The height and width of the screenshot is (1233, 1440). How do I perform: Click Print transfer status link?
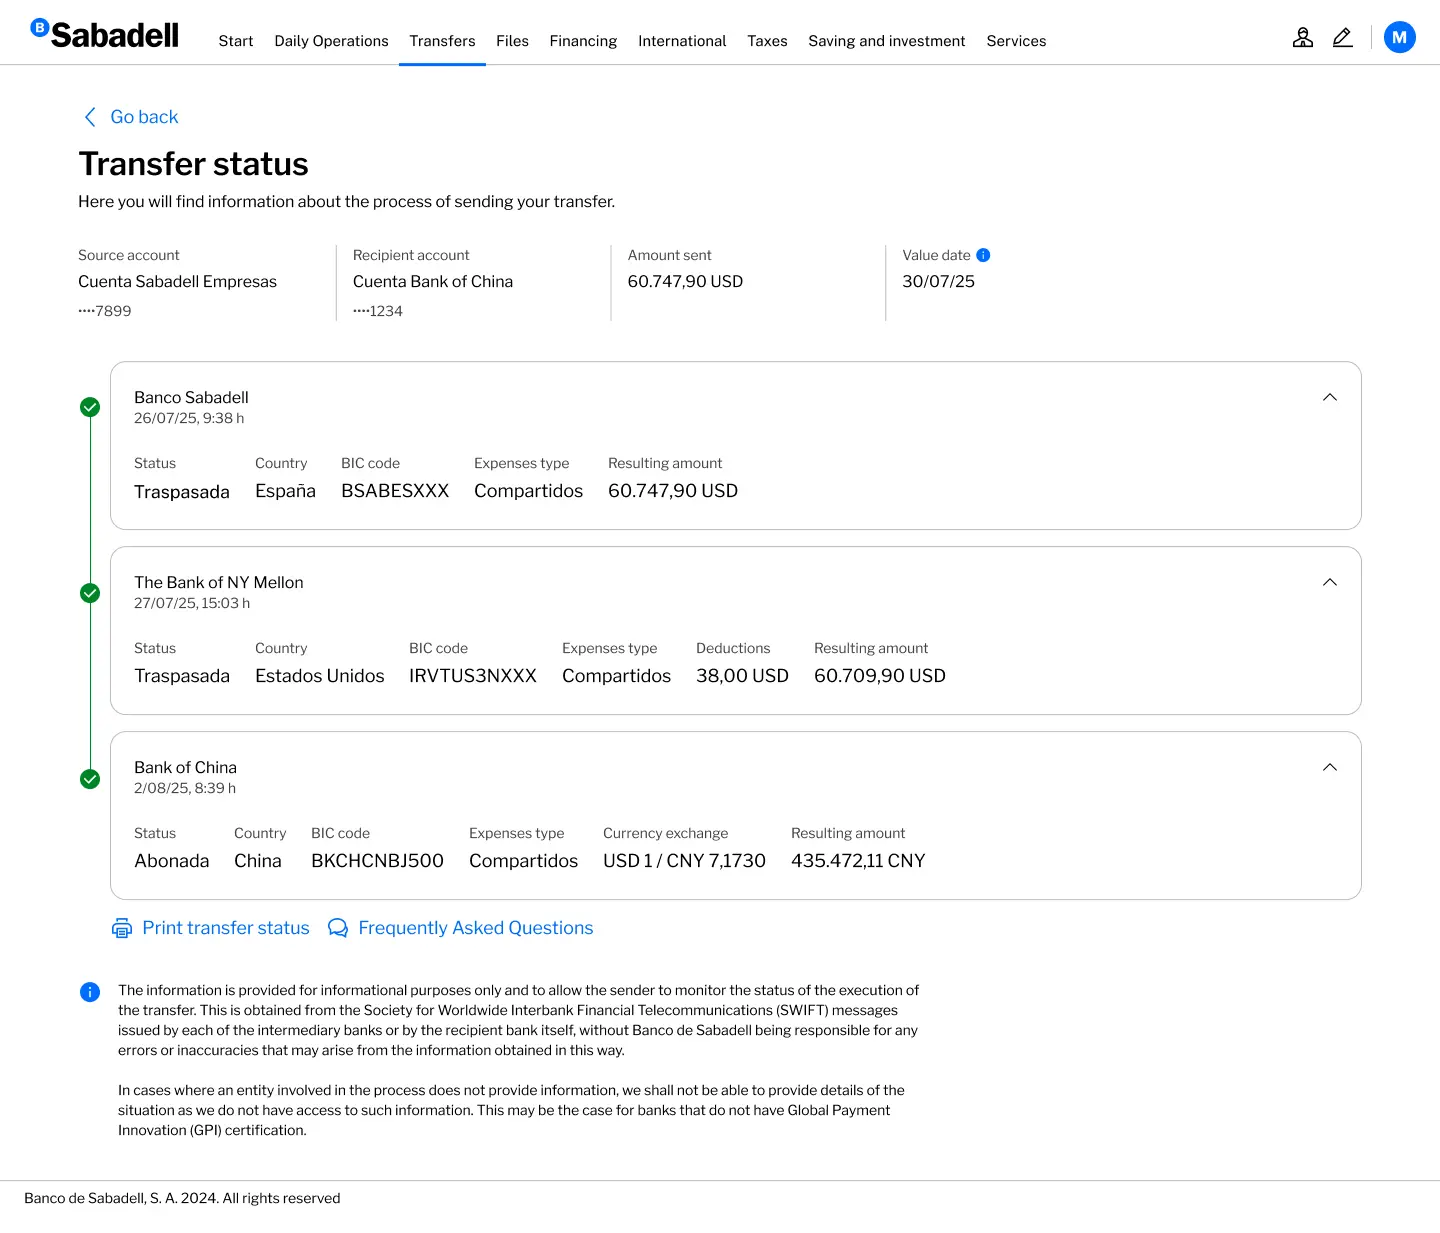pyautogui.click(x=226, y=928)
